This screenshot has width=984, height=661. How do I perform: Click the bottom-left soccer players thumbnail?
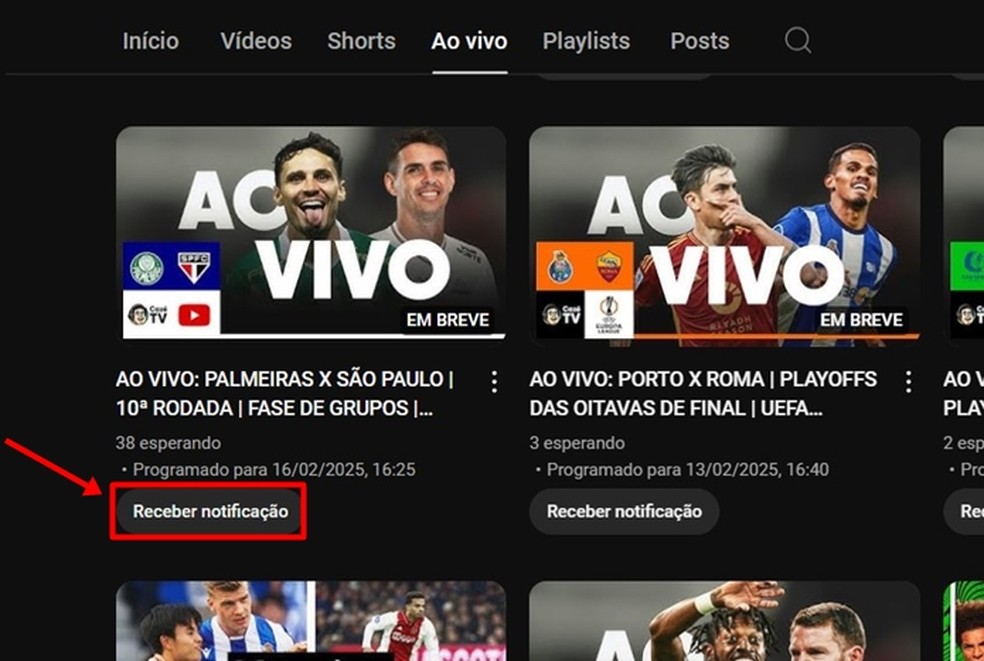click(311, 620)
